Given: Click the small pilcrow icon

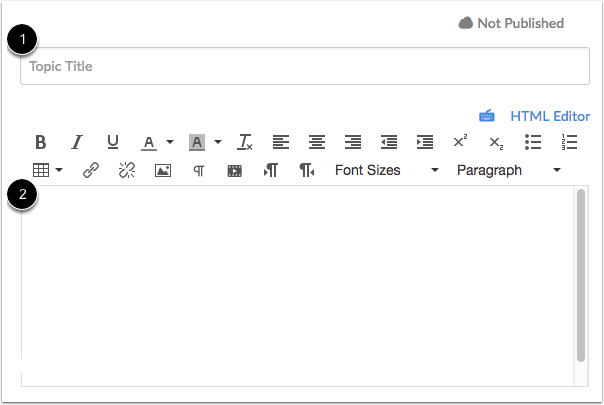Looking at the screenshot, I should [199, 171].
